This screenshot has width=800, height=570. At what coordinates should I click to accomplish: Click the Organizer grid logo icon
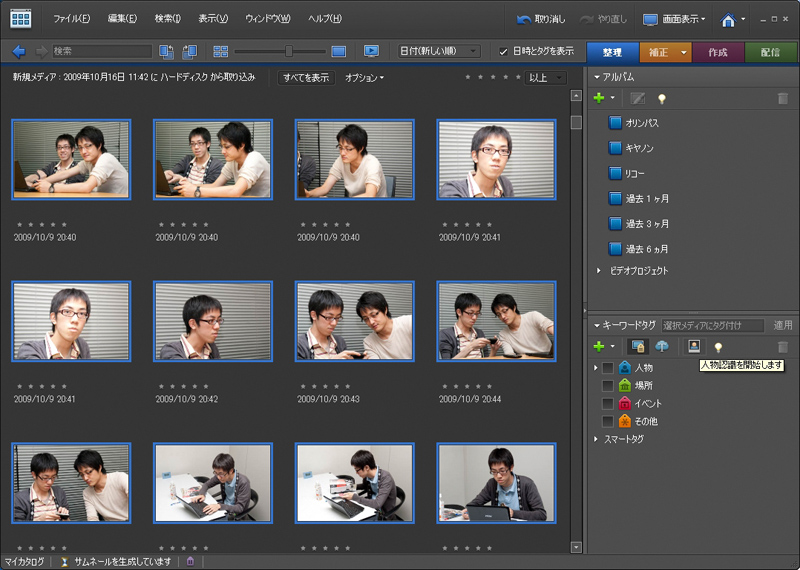pos(20,19)
